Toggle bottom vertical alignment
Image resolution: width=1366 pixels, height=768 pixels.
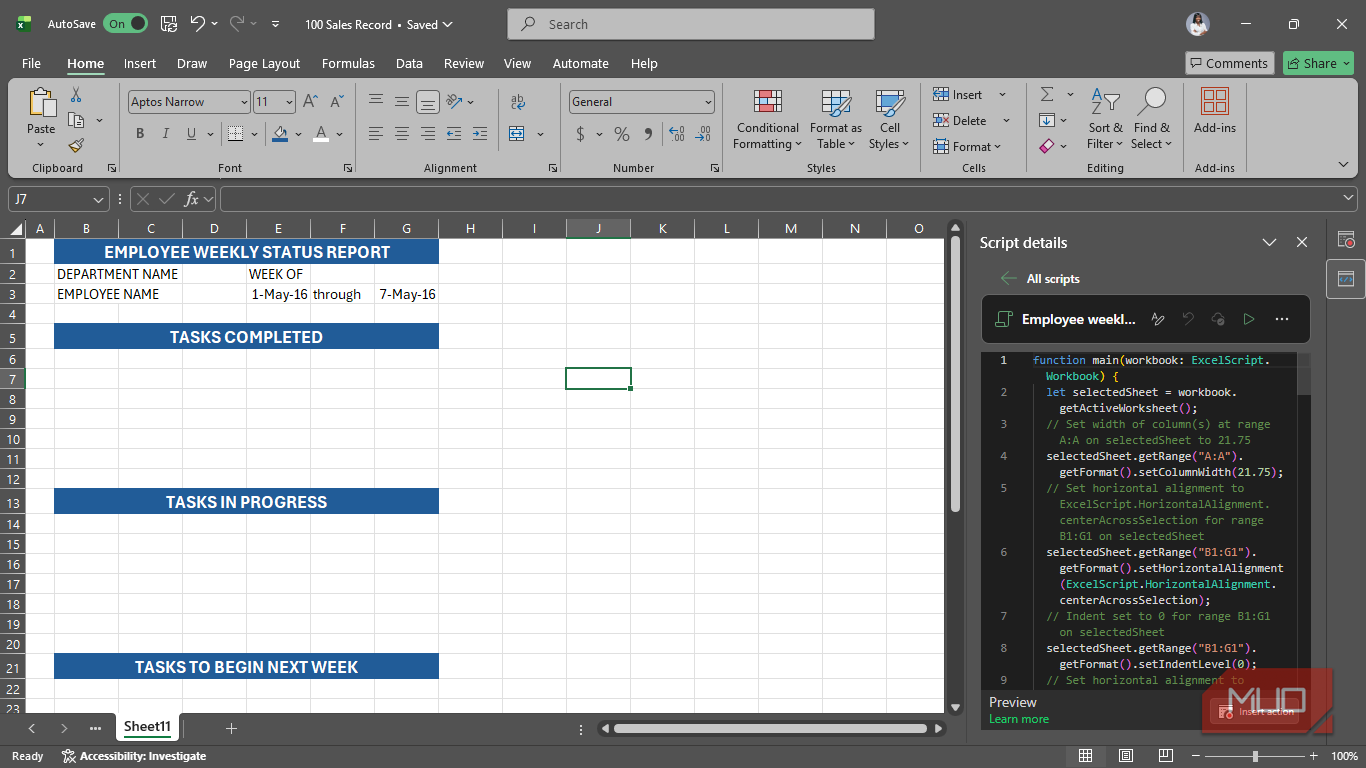(x=428, y=102)
